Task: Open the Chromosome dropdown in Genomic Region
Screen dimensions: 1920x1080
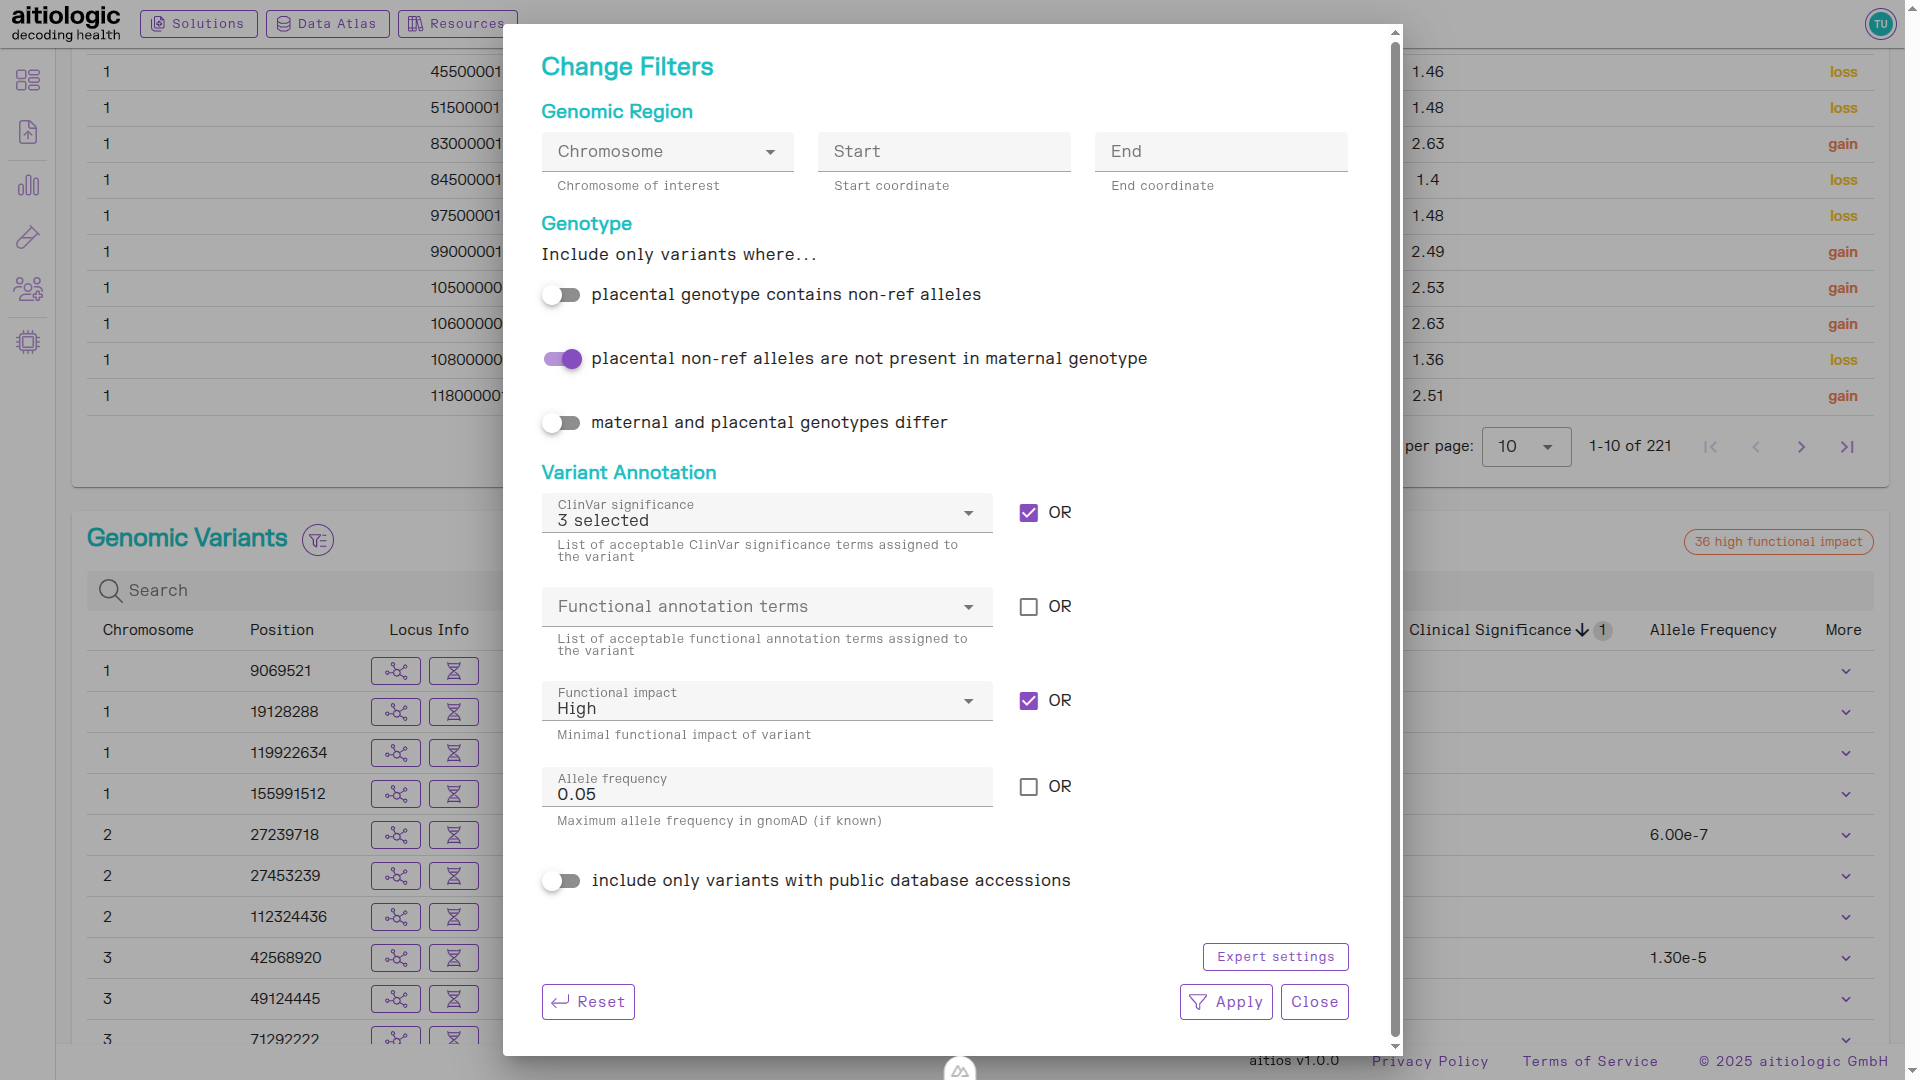Action: pyautogui.click(x=667, y=151)
